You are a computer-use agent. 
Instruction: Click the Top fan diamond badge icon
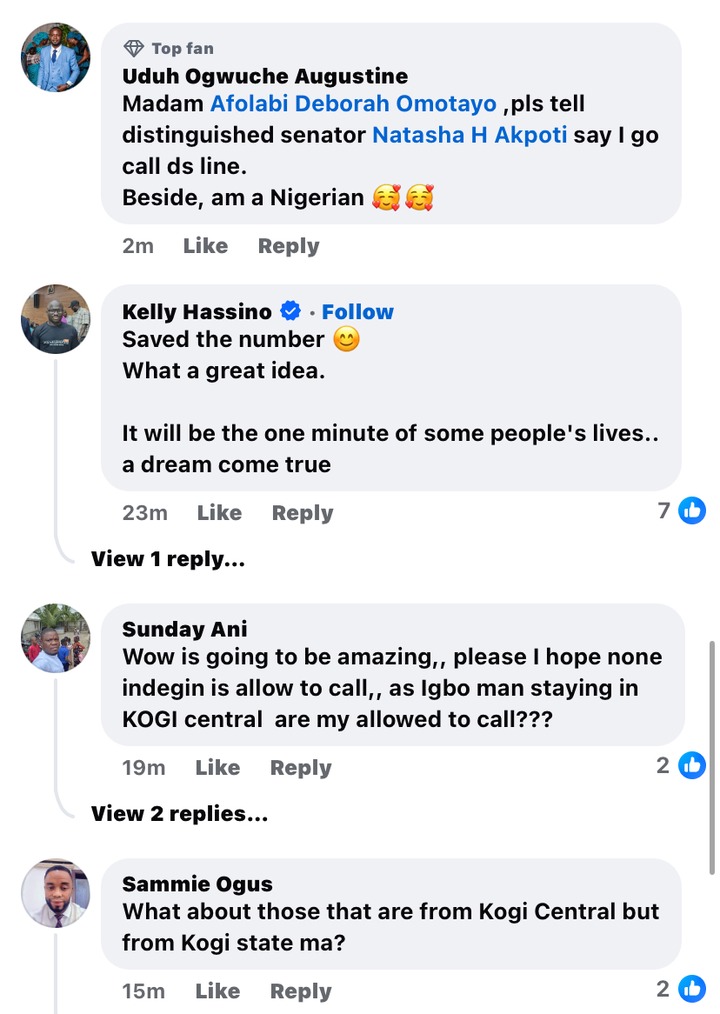click(x=134, y=48)
